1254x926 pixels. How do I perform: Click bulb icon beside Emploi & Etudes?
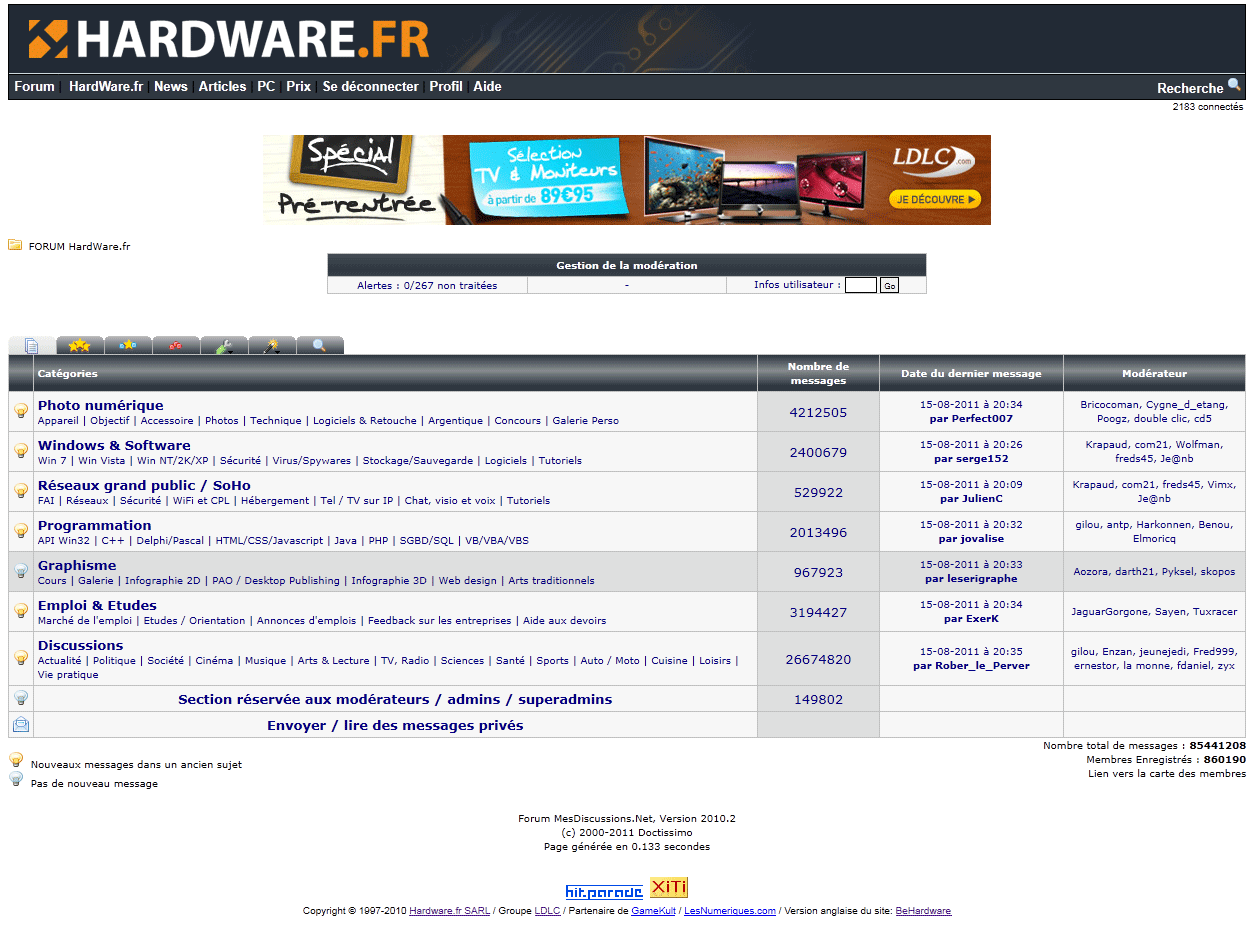tap(21, 611)
